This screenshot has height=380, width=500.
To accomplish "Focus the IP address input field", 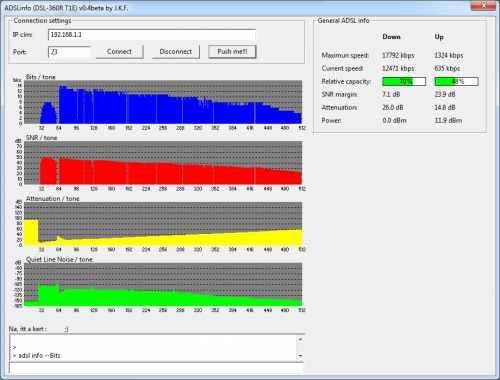I will (x=152, y=35).
